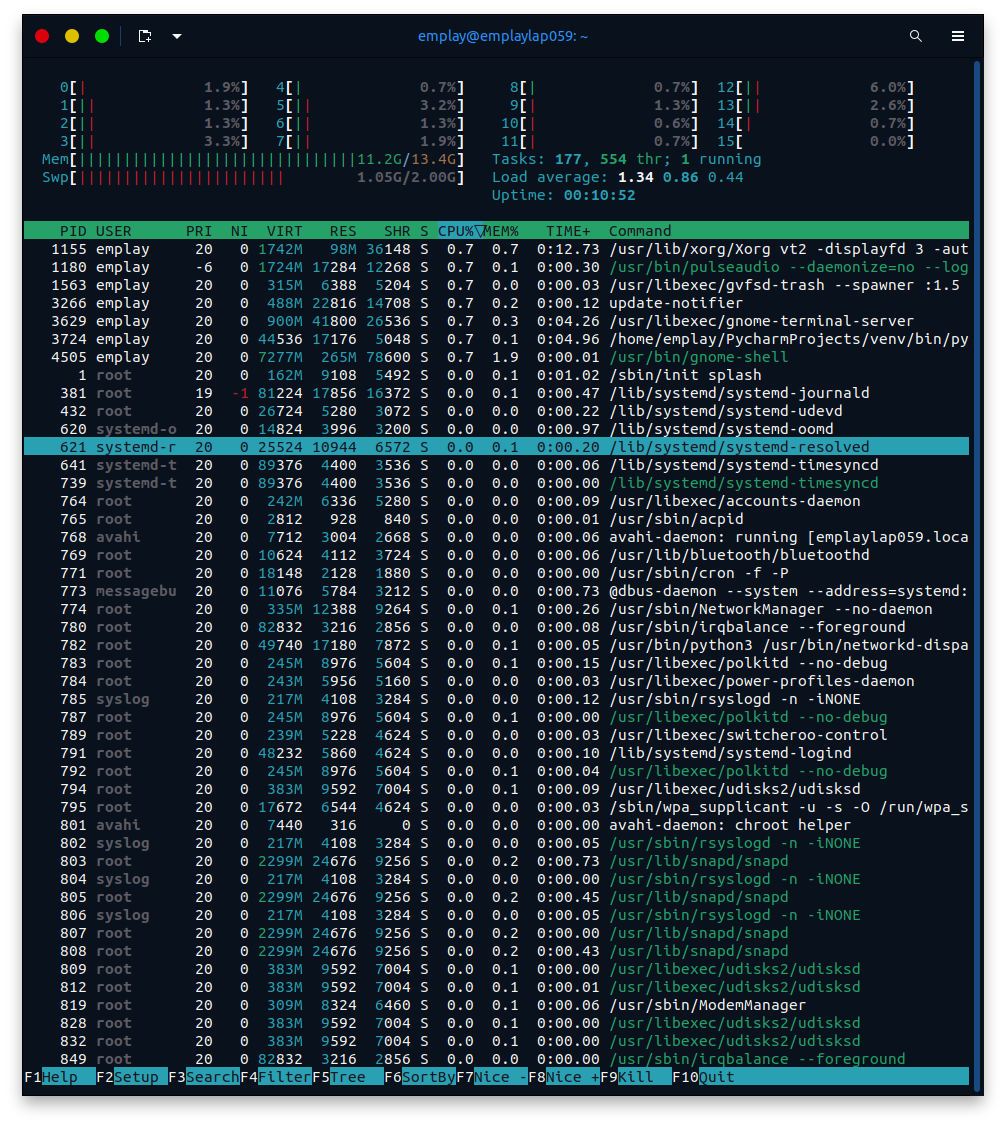
Task: Quit htop with F10
Action: 705,1077
